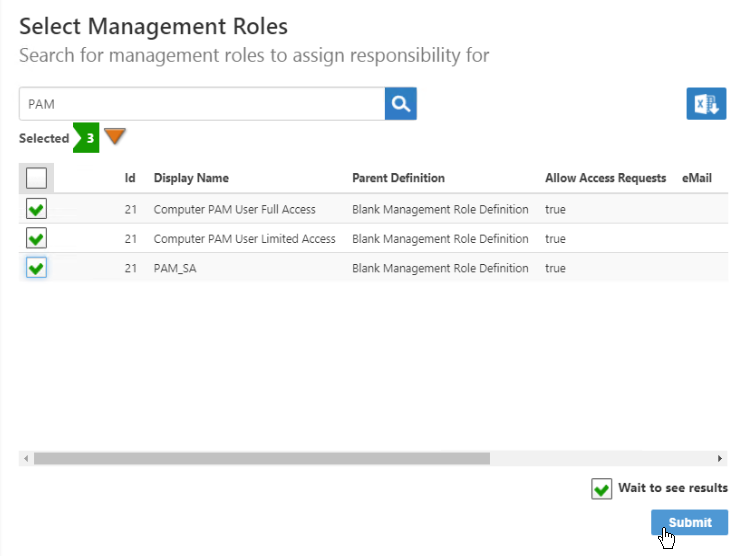Click into the PAM search field
Screen dimensions: 738x556
click(x=201, y=104)
